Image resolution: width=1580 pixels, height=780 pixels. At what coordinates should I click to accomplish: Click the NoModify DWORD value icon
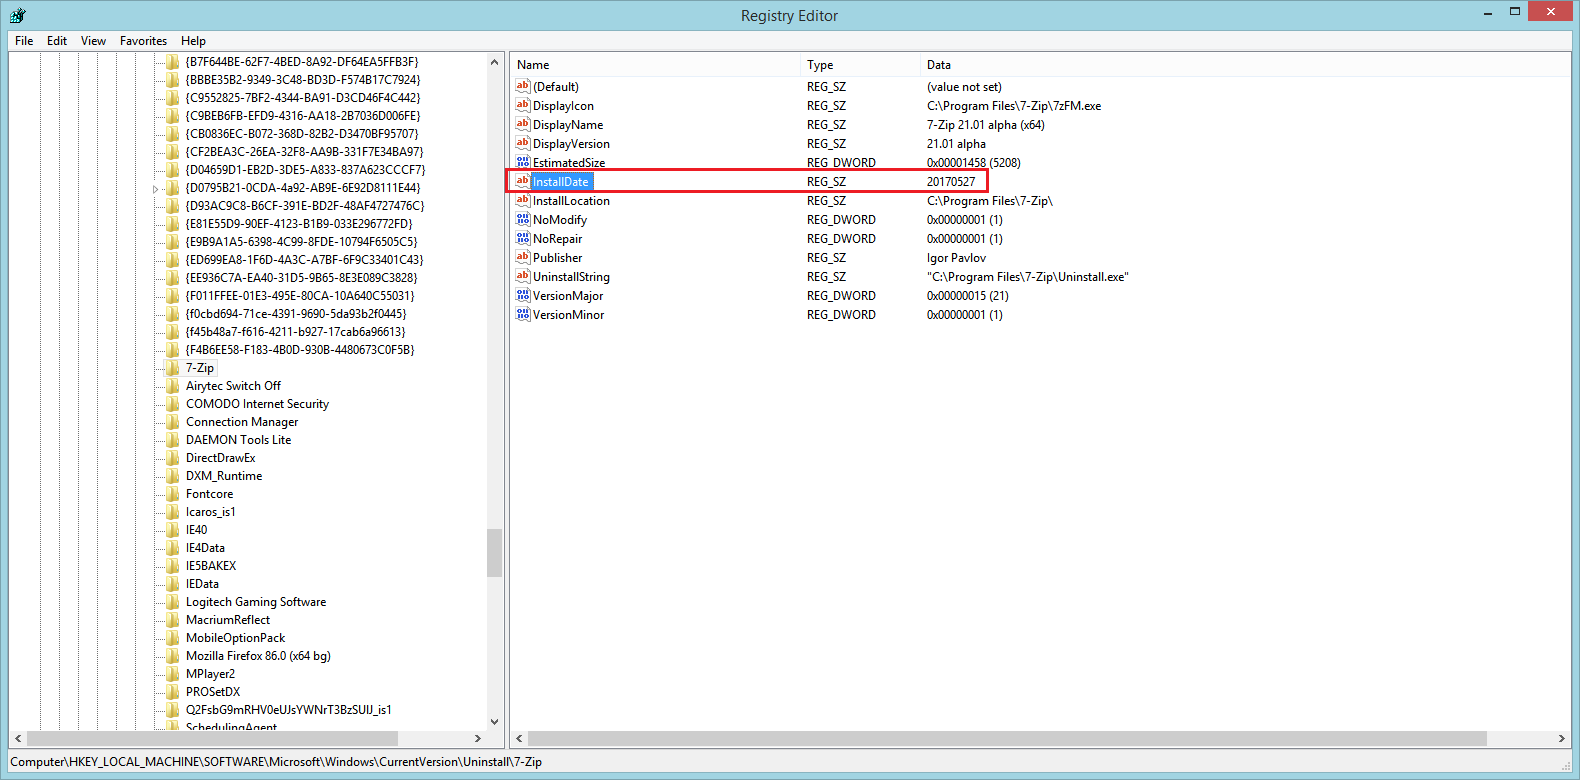coord(522,219)
